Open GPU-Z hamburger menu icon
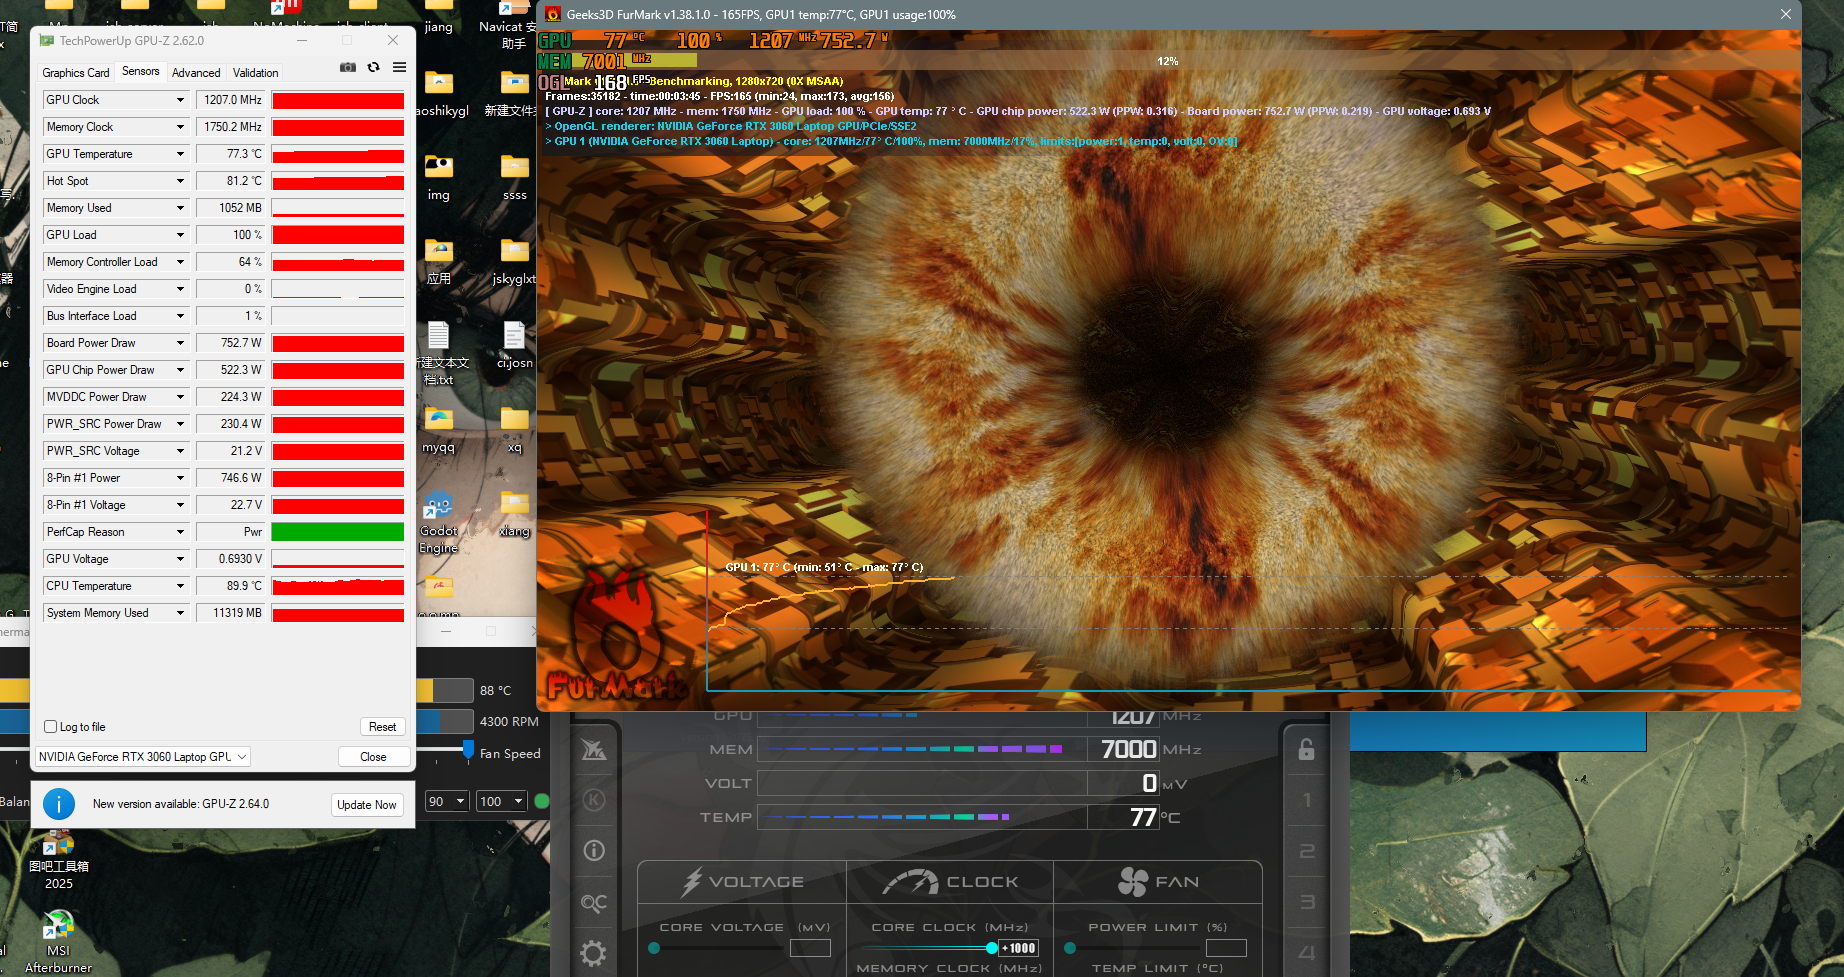Viewport: 1844px width, 977px height. point(399,67)
